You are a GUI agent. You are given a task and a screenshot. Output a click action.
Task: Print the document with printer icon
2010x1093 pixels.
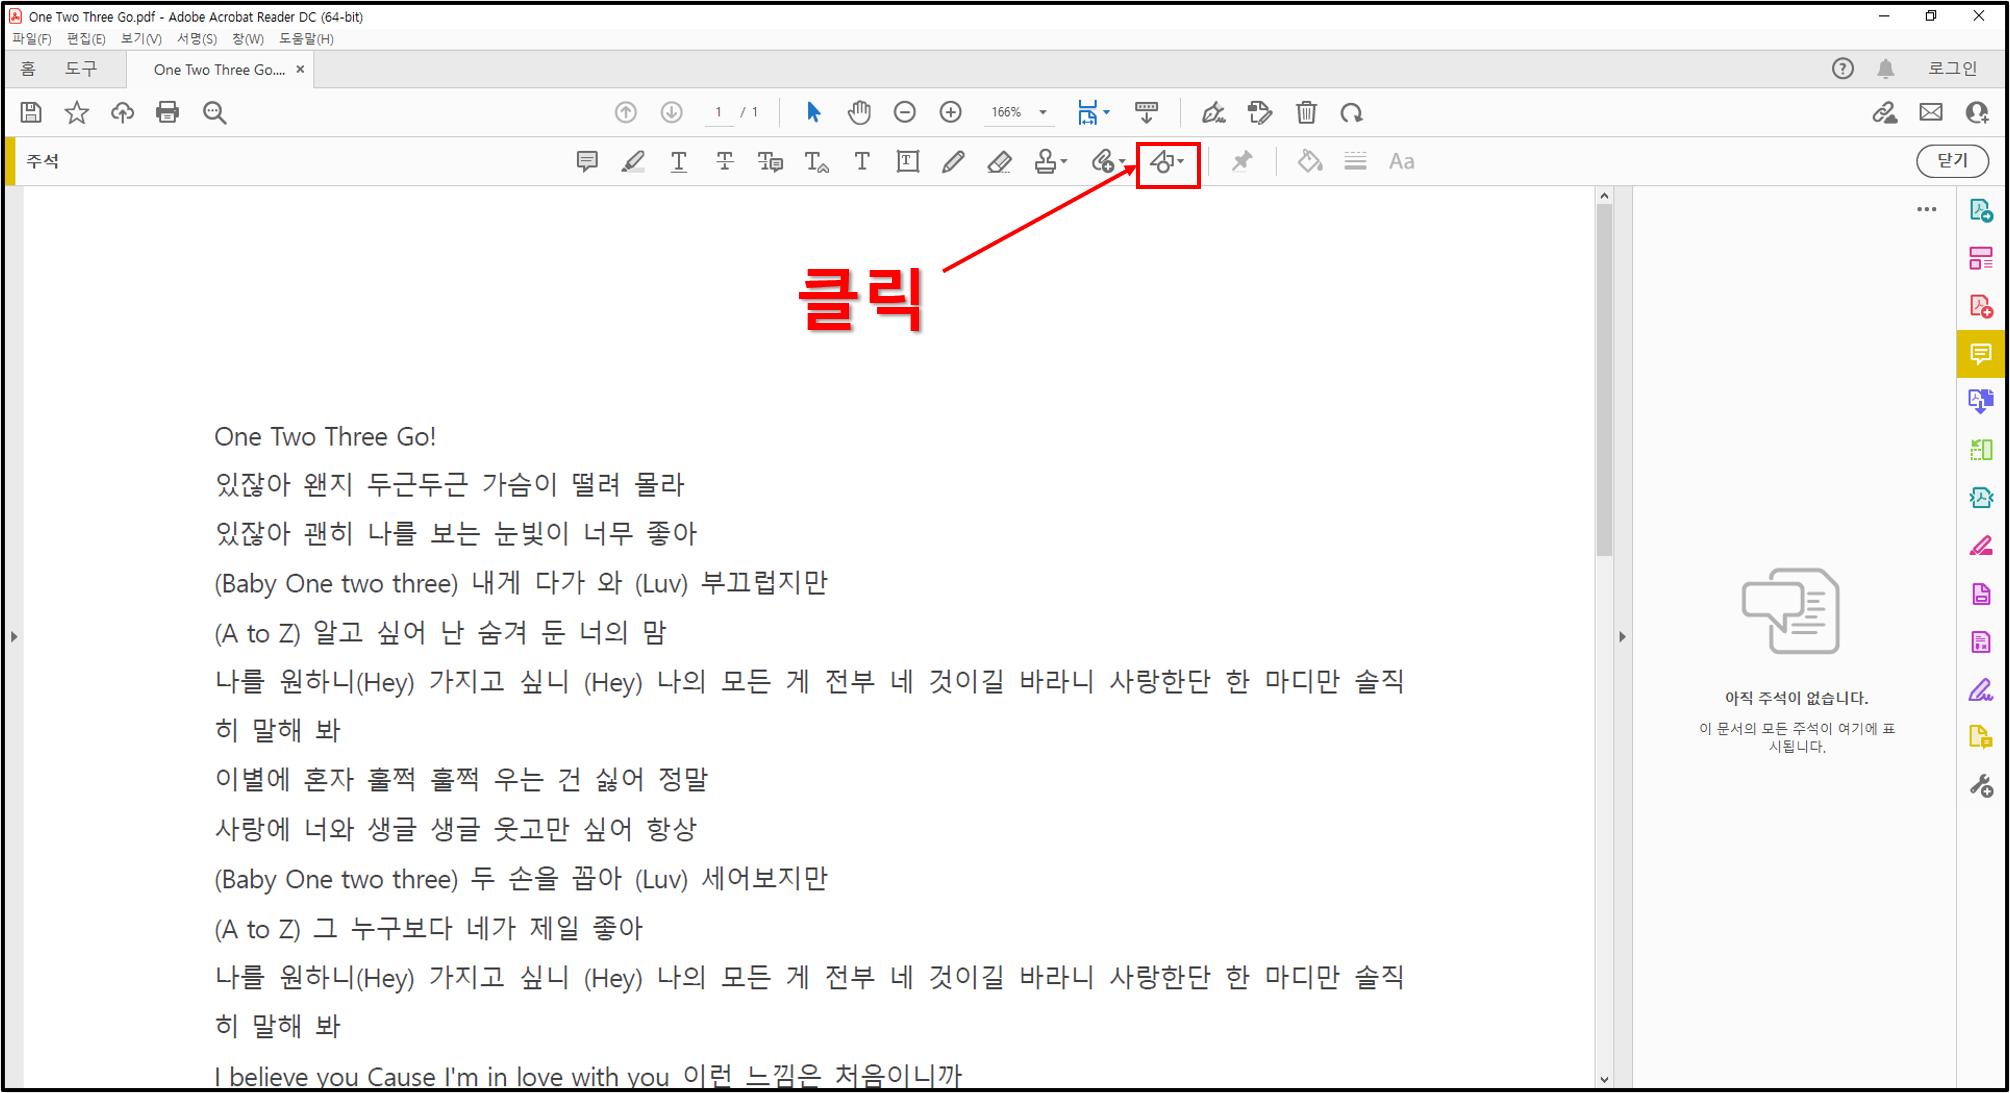pos(168,113)
